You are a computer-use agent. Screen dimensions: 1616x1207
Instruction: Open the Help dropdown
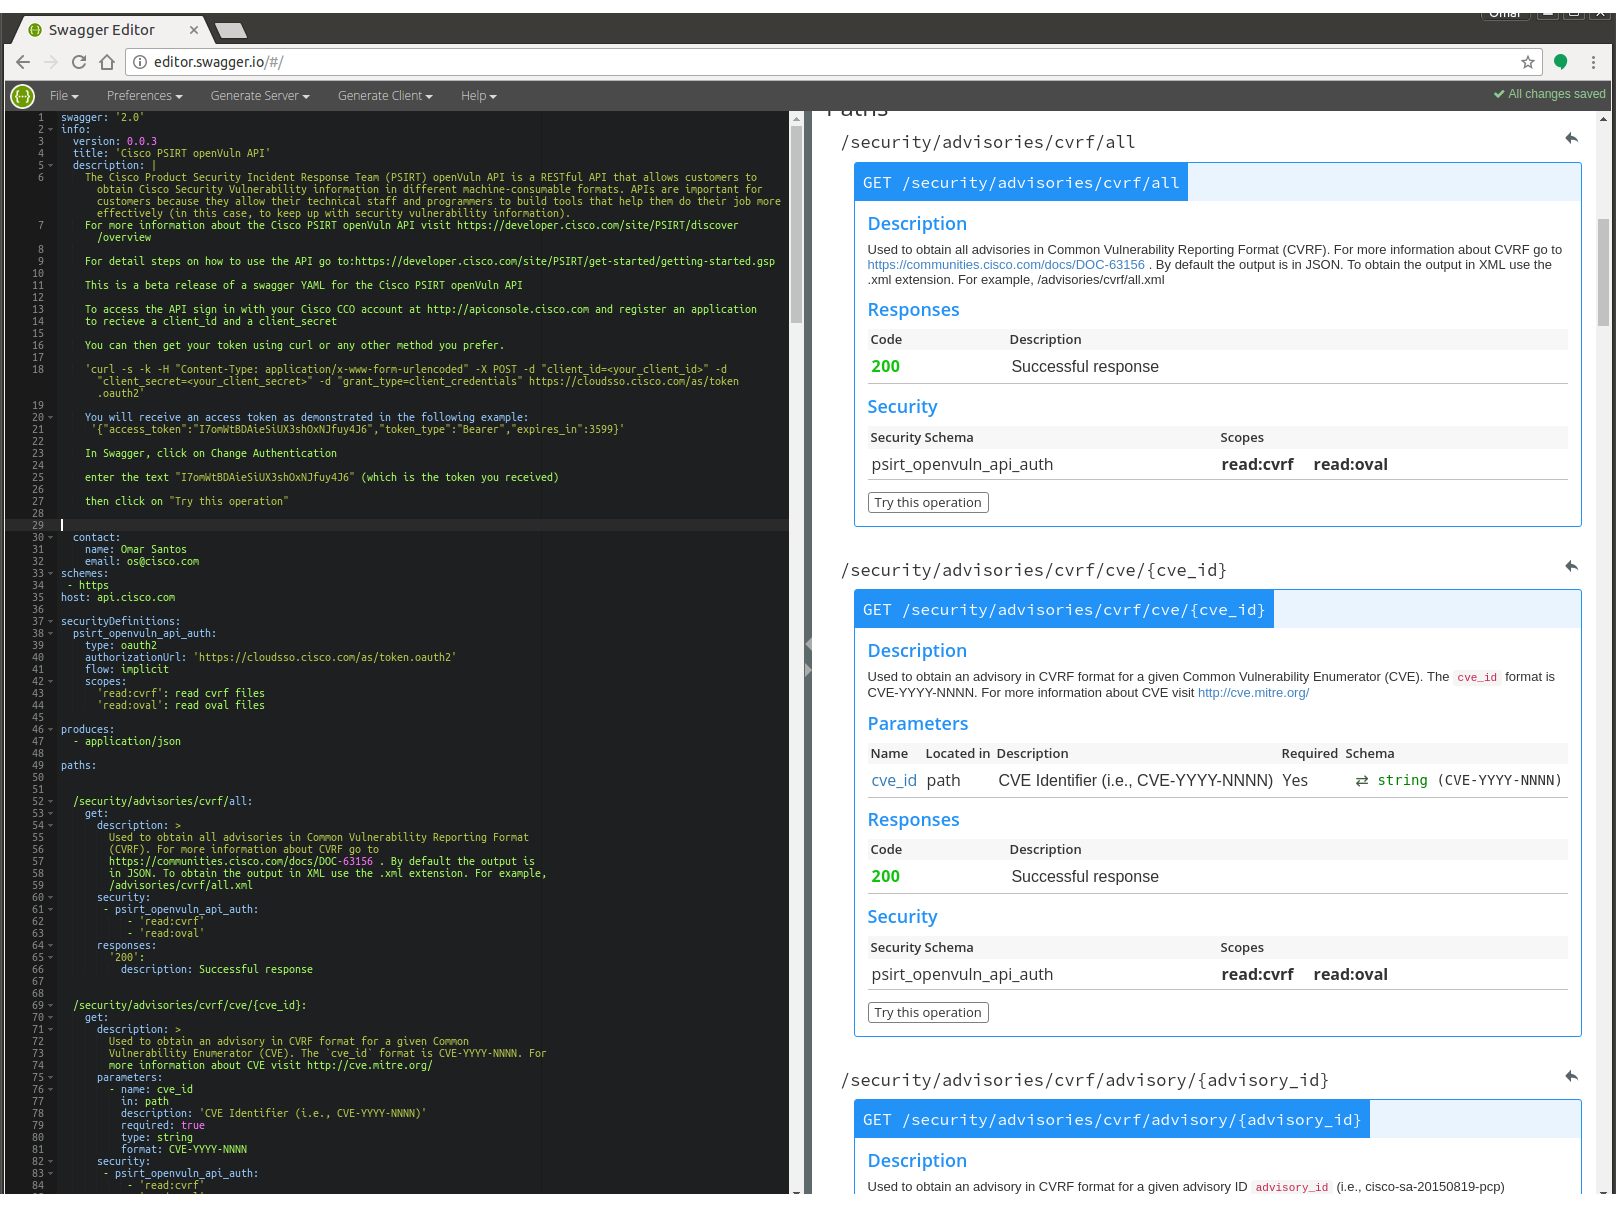(x=478, y=96)
